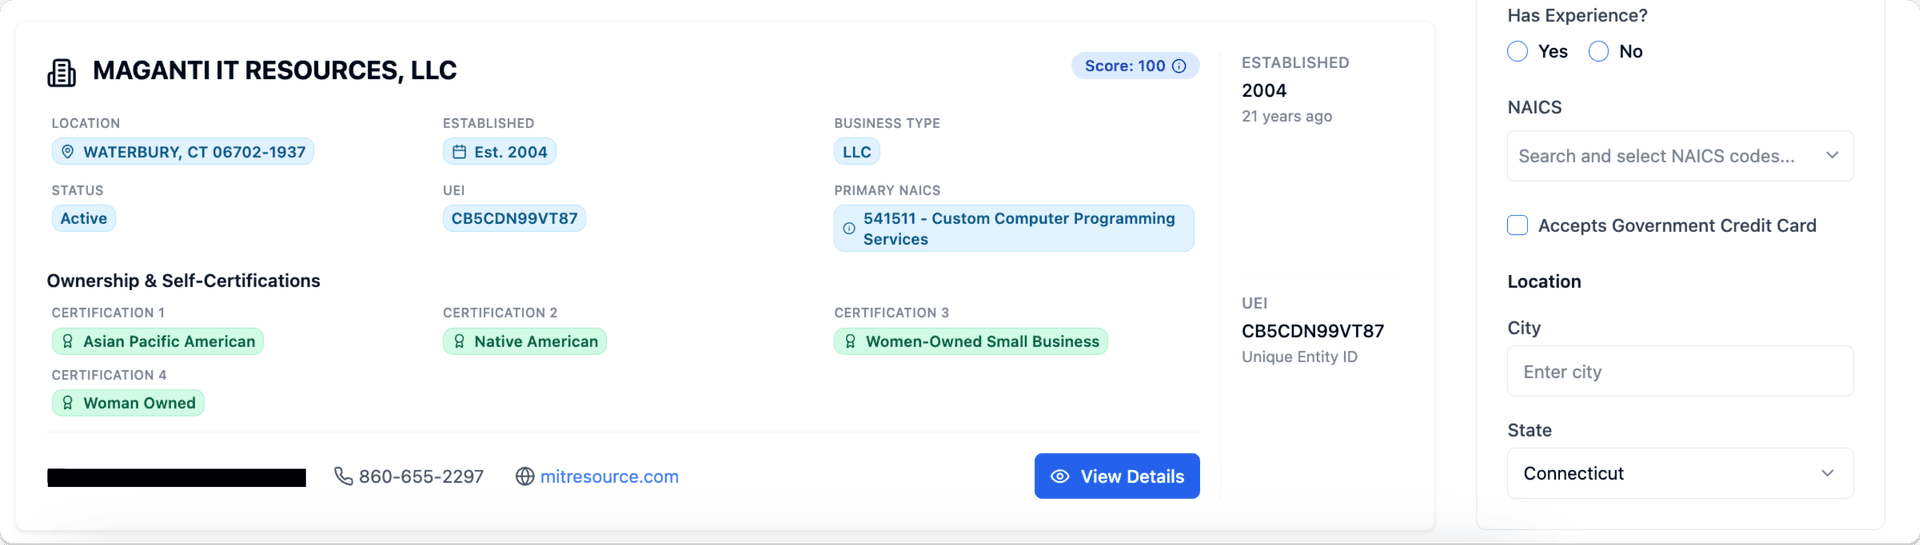Click the Woman Owned certification badge
Viewport: 1920px width, 545px height.
click(x=128, y=403)
